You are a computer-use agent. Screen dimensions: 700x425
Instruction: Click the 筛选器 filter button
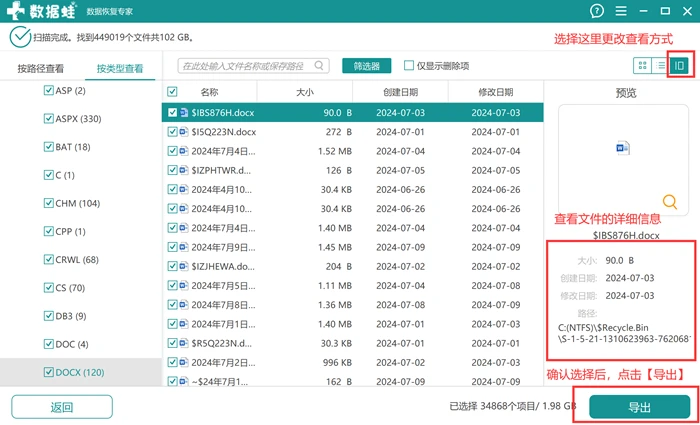pos(367,66)
